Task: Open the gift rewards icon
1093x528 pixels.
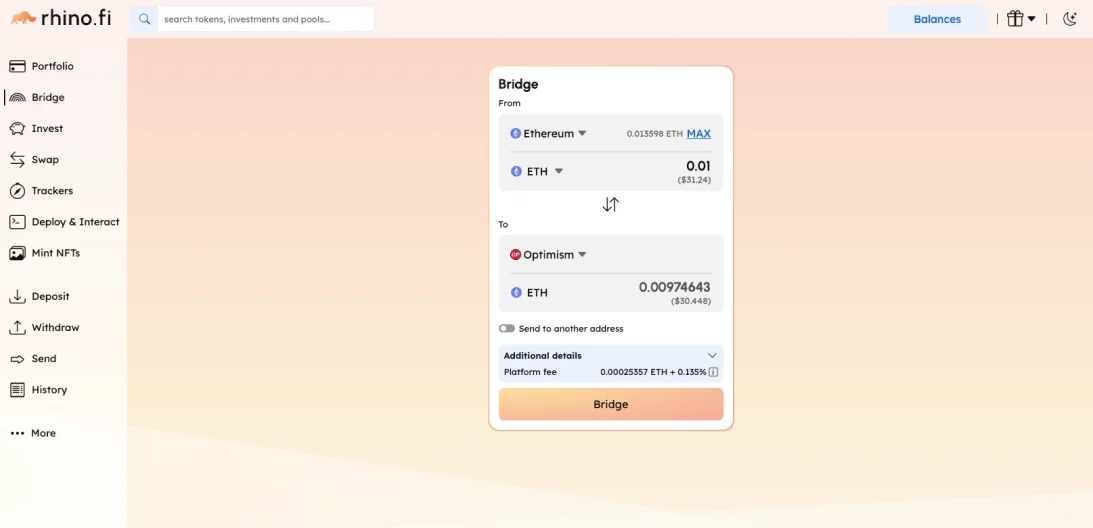Action: pyautogui.click(x=1015, y=19)
